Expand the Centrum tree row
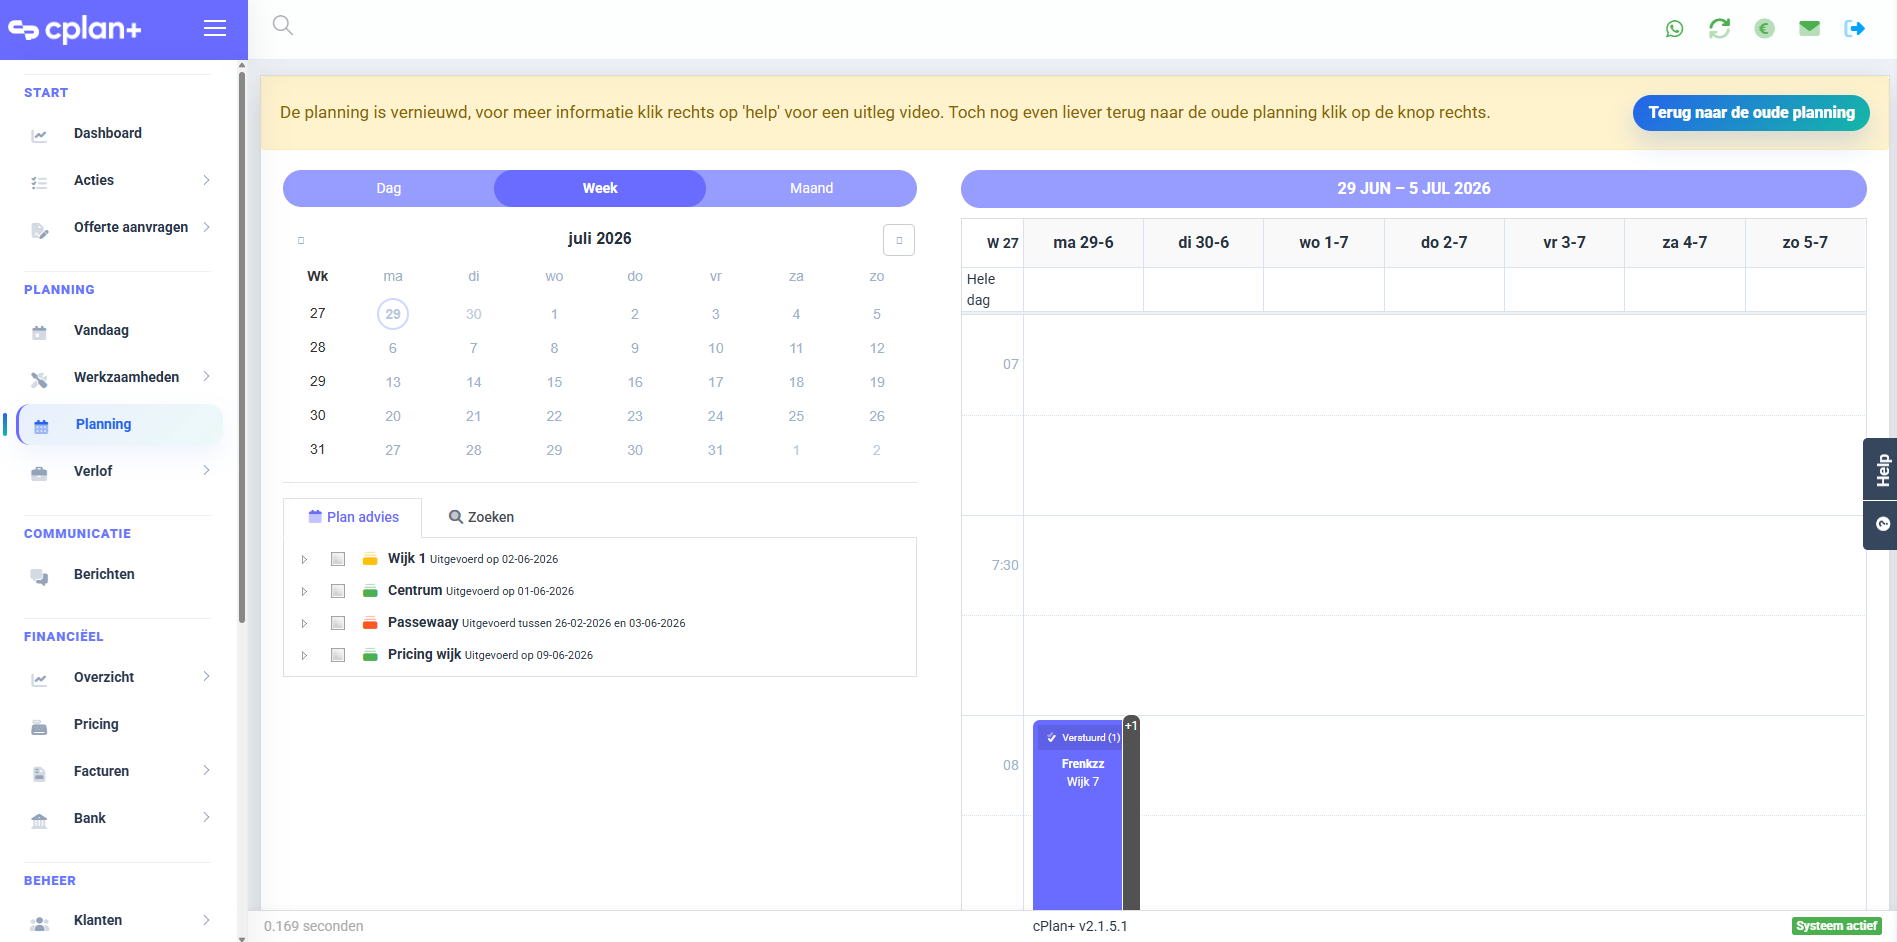Screen dimensions: 1897x942 (304, 591)
